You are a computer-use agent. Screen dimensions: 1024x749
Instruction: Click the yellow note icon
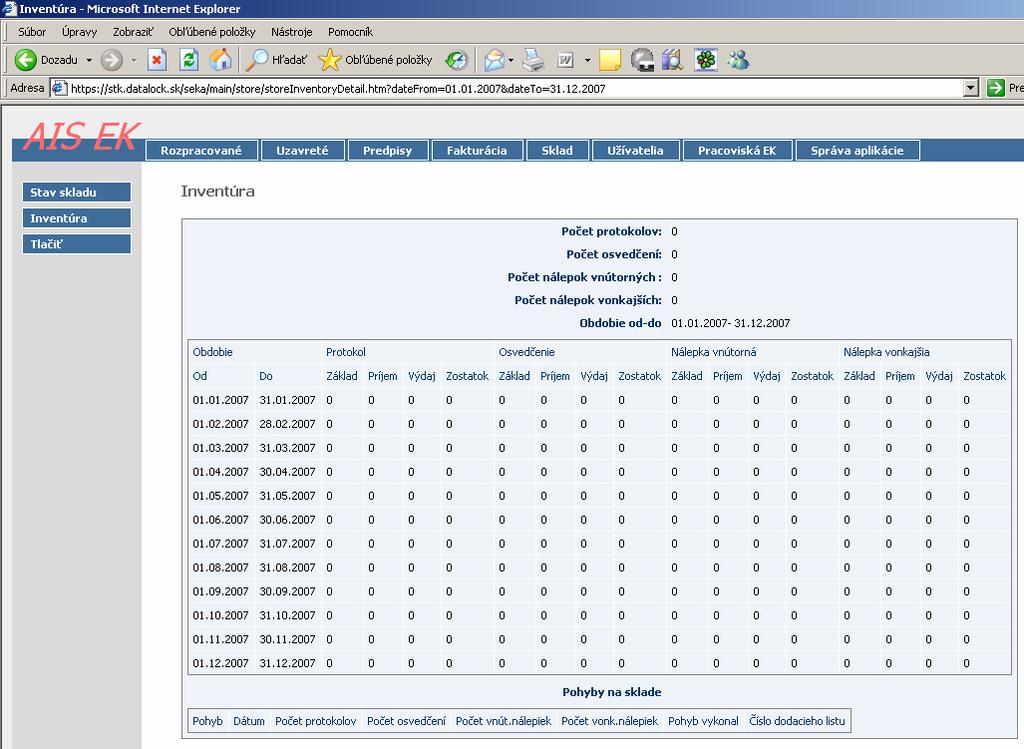(609, 60)
